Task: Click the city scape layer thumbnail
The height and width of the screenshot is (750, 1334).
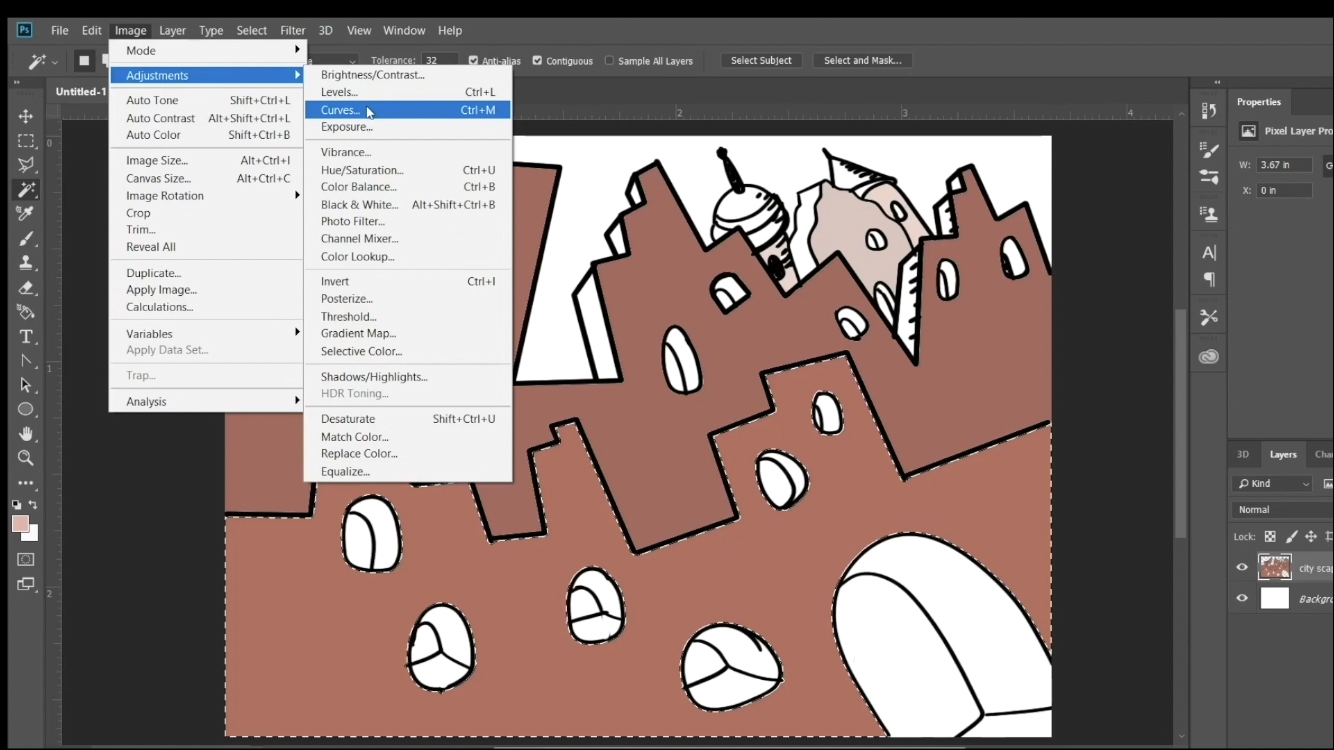Action: pos(1275,567)
